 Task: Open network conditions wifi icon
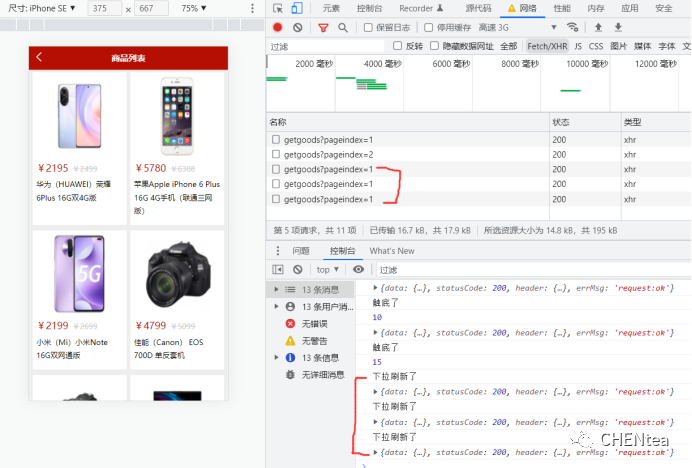tap(572, 27)
